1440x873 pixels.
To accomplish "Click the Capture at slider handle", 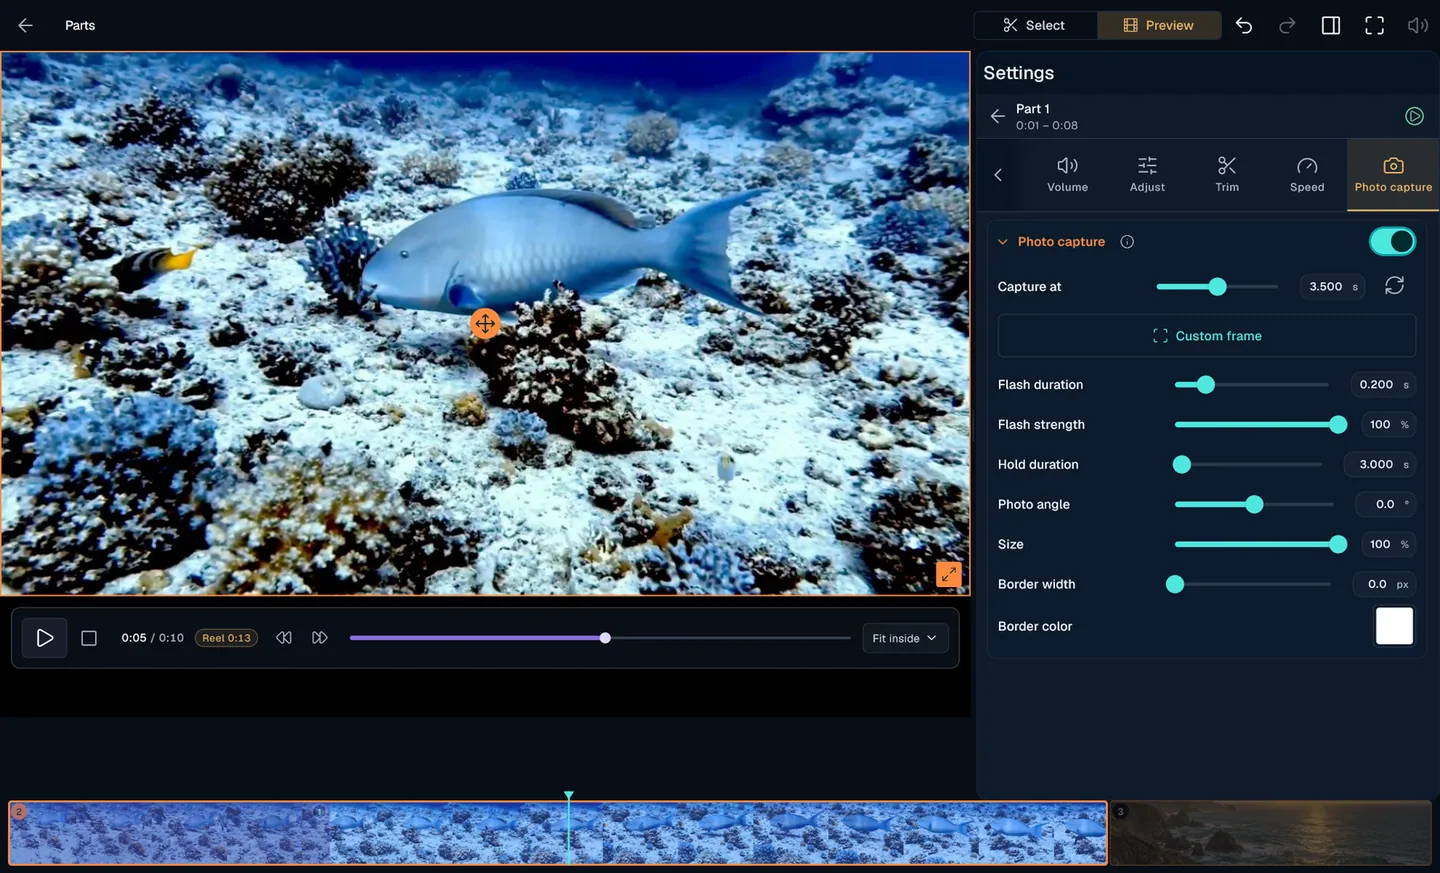I will click(1217, 287).
